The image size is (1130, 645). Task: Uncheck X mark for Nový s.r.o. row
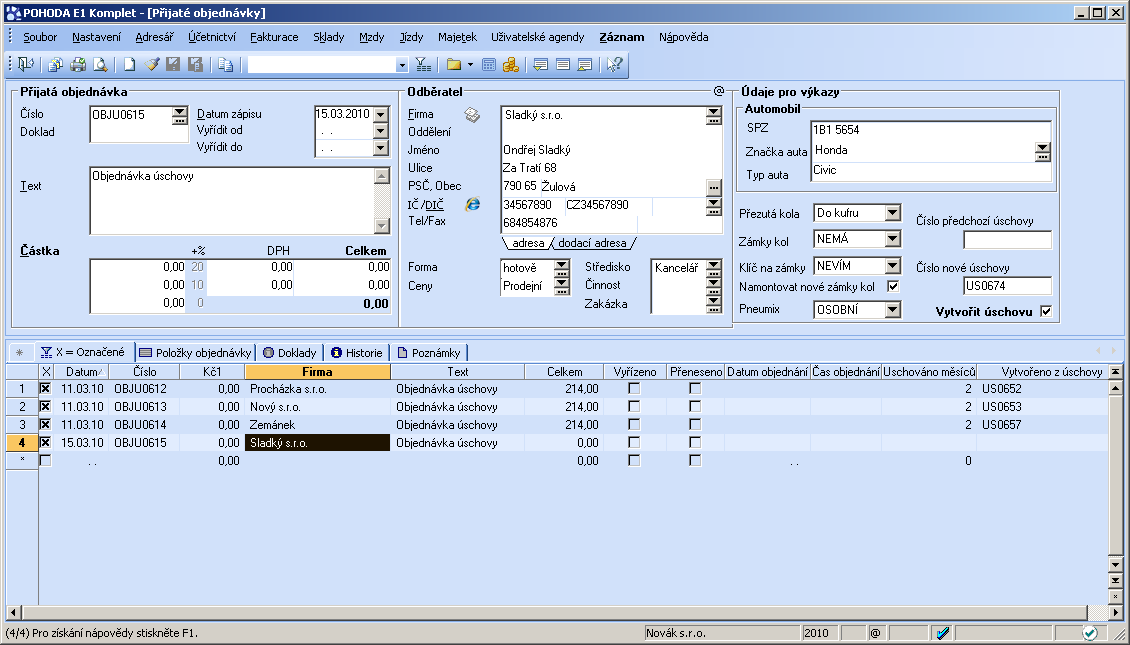tap(45, 406)
